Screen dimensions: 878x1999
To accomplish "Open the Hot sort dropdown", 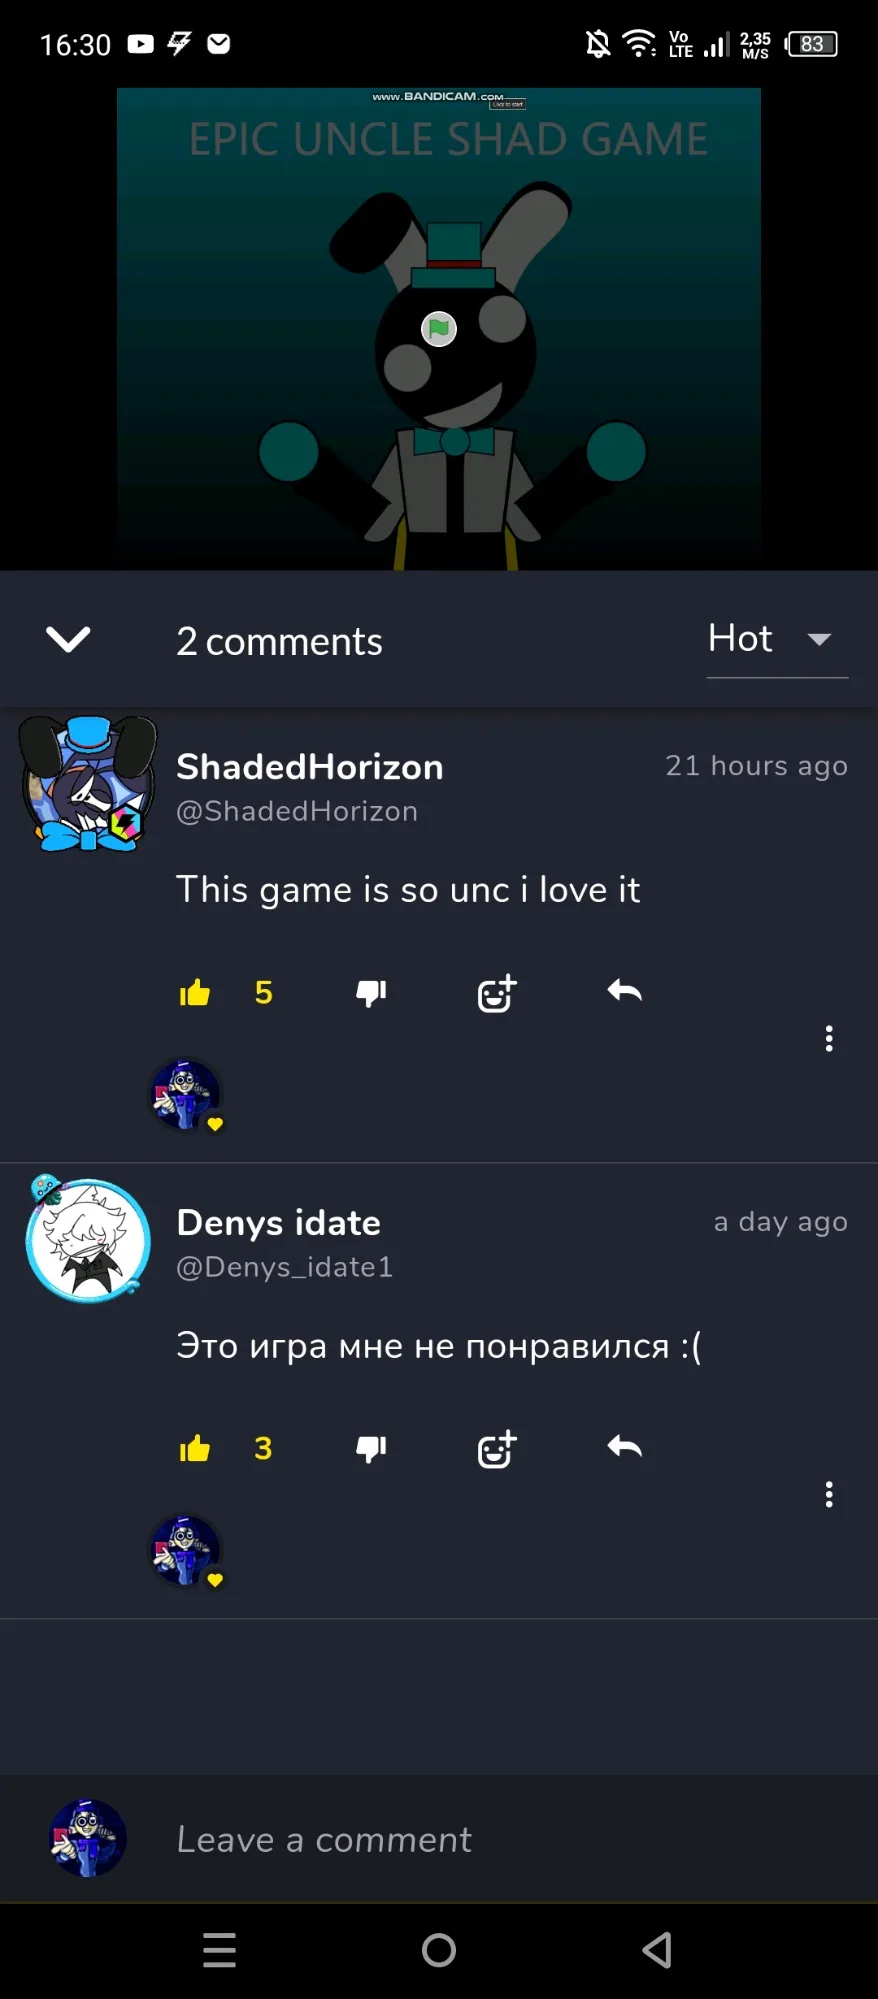I will pos(777,640).
